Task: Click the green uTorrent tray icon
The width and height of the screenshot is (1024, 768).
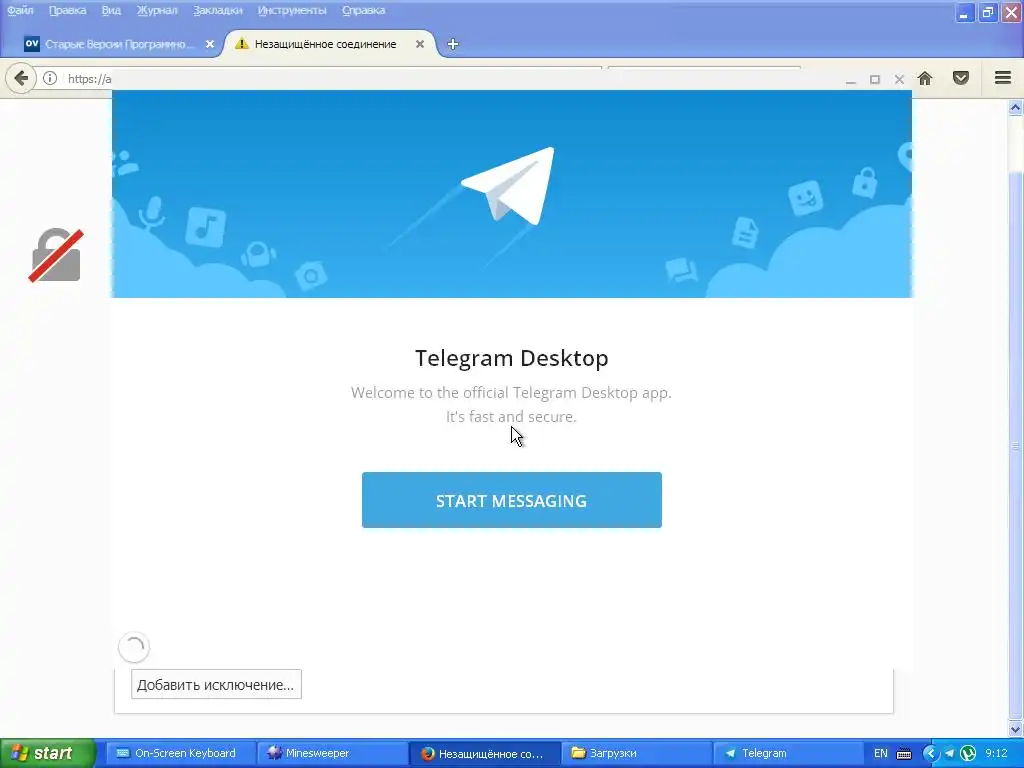Action: coord(968,754)
